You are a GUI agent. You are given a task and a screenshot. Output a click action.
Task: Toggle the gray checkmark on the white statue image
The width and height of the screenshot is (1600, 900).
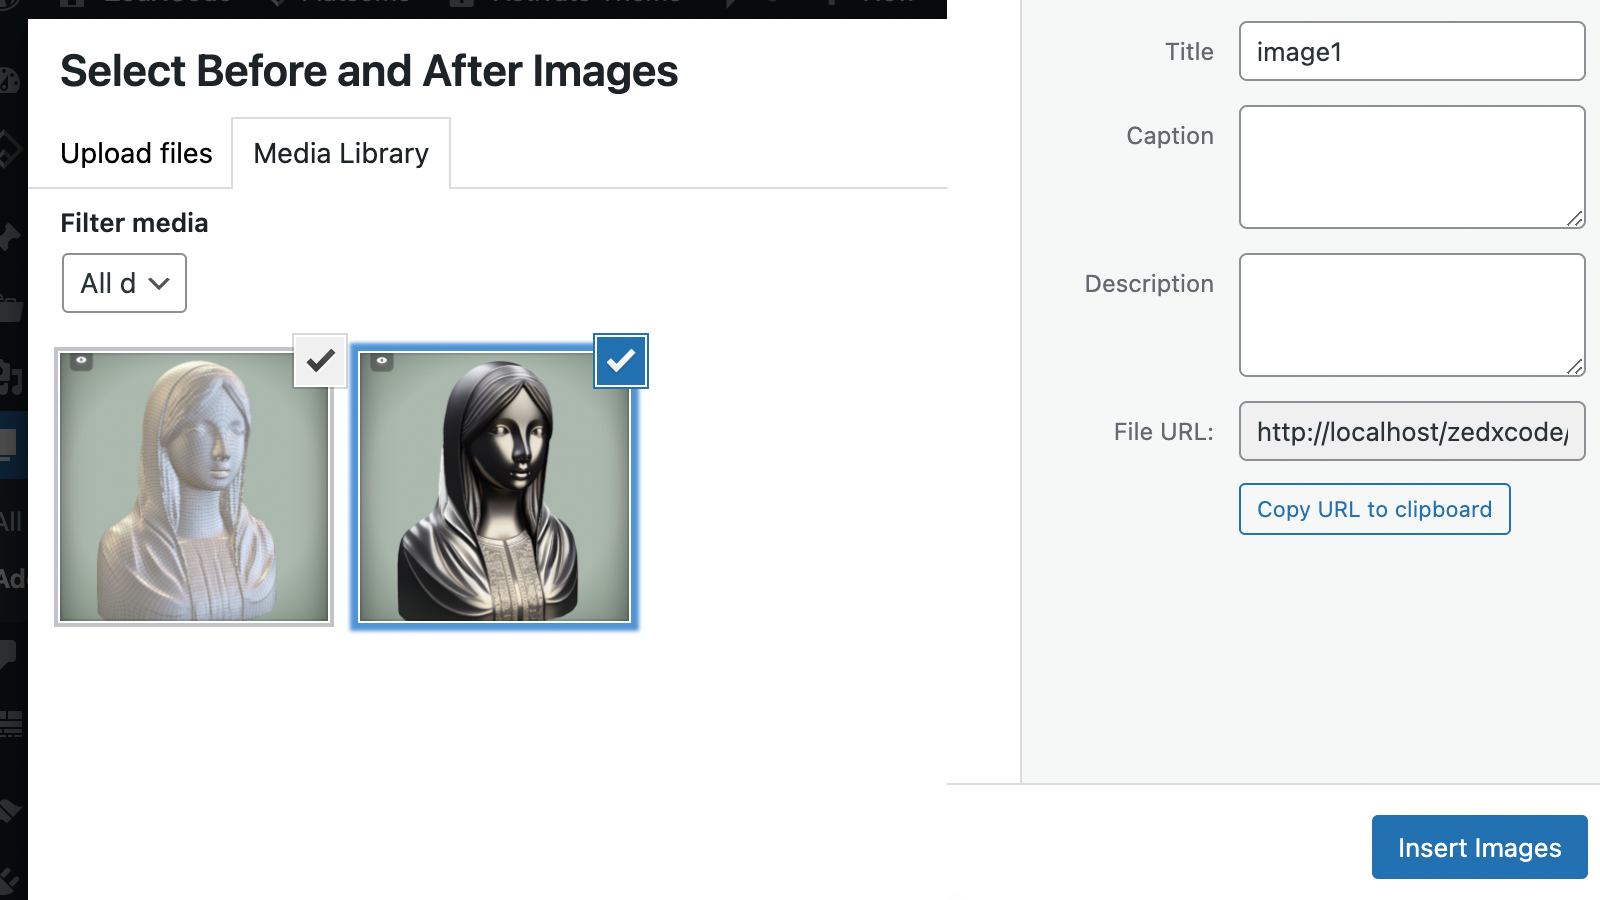[320, 361]
